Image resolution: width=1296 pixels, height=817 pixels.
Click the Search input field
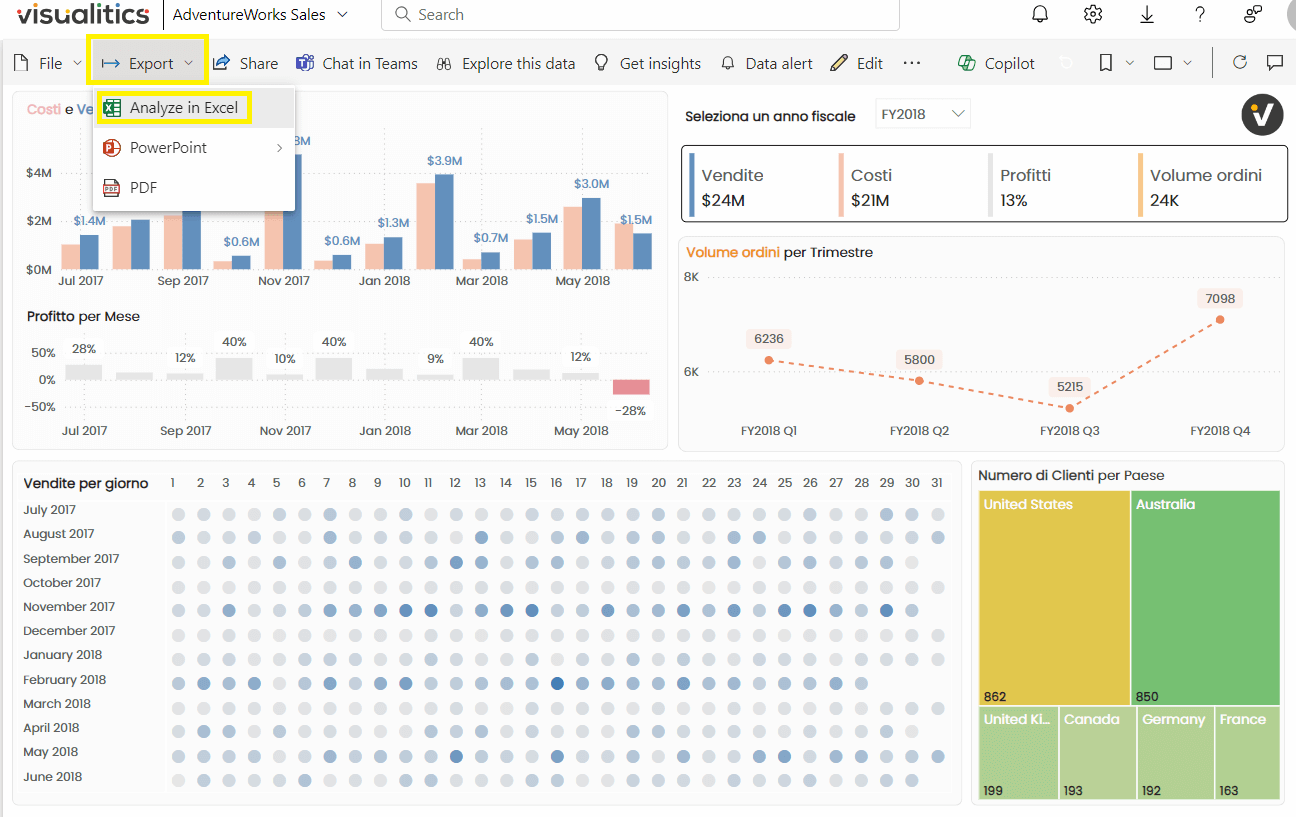pyautogui.click(x=640, y=15)
